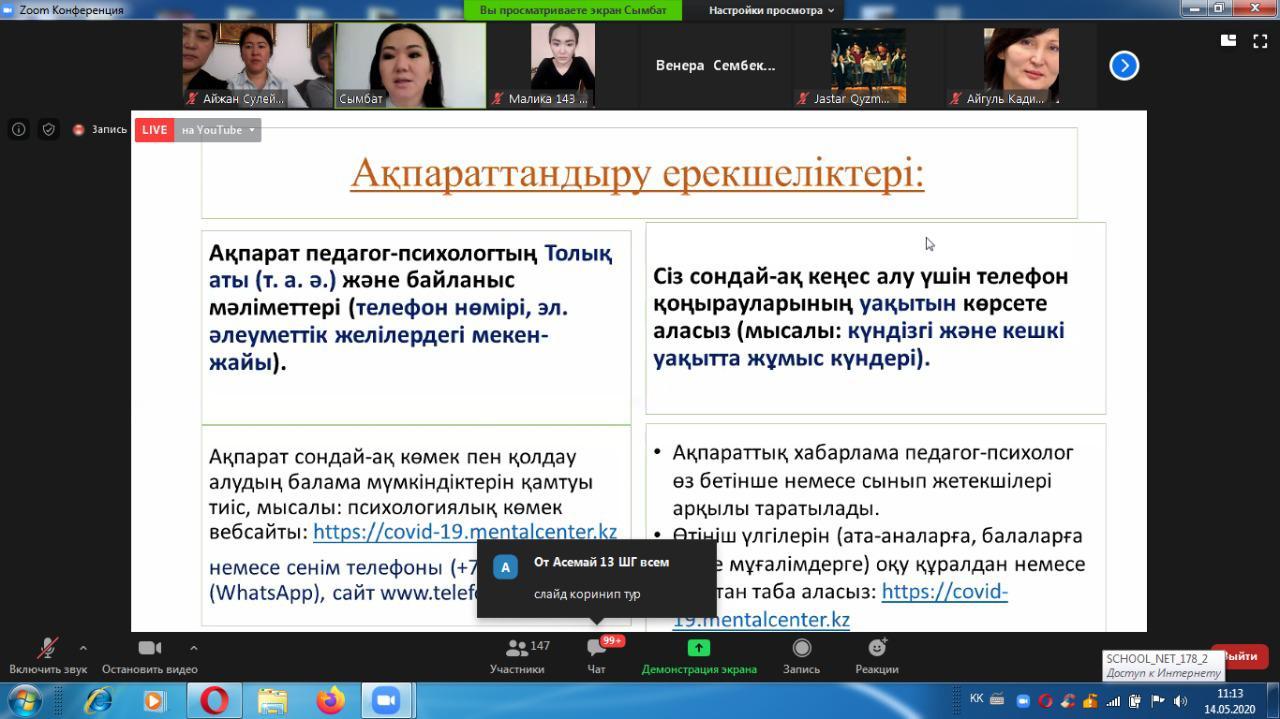The image size is (1280, 719).
Task: Click the encryption shield icon
Action: [48, 130]
